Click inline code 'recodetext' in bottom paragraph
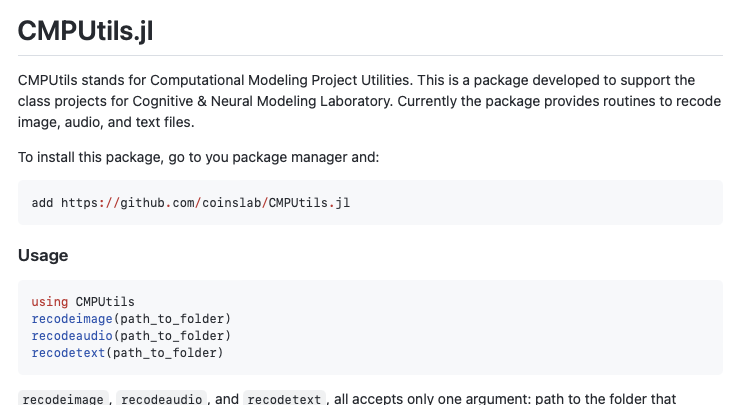Image resolution: width=746 pixels, height=405 pixels. [284, 399]
